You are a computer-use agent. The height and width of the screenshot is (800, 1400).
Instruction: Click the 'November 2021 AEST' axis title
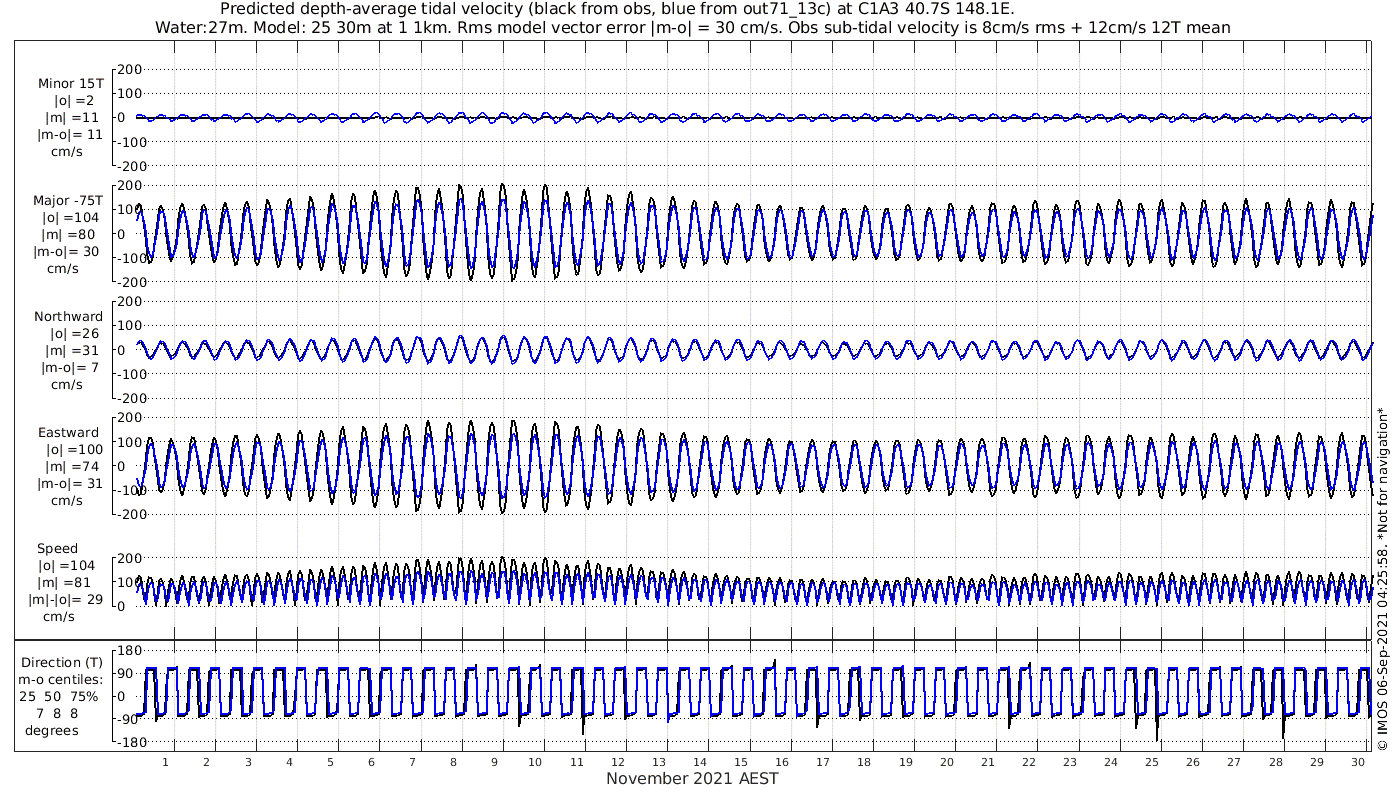pyautogui.click(x=692, y=779)
